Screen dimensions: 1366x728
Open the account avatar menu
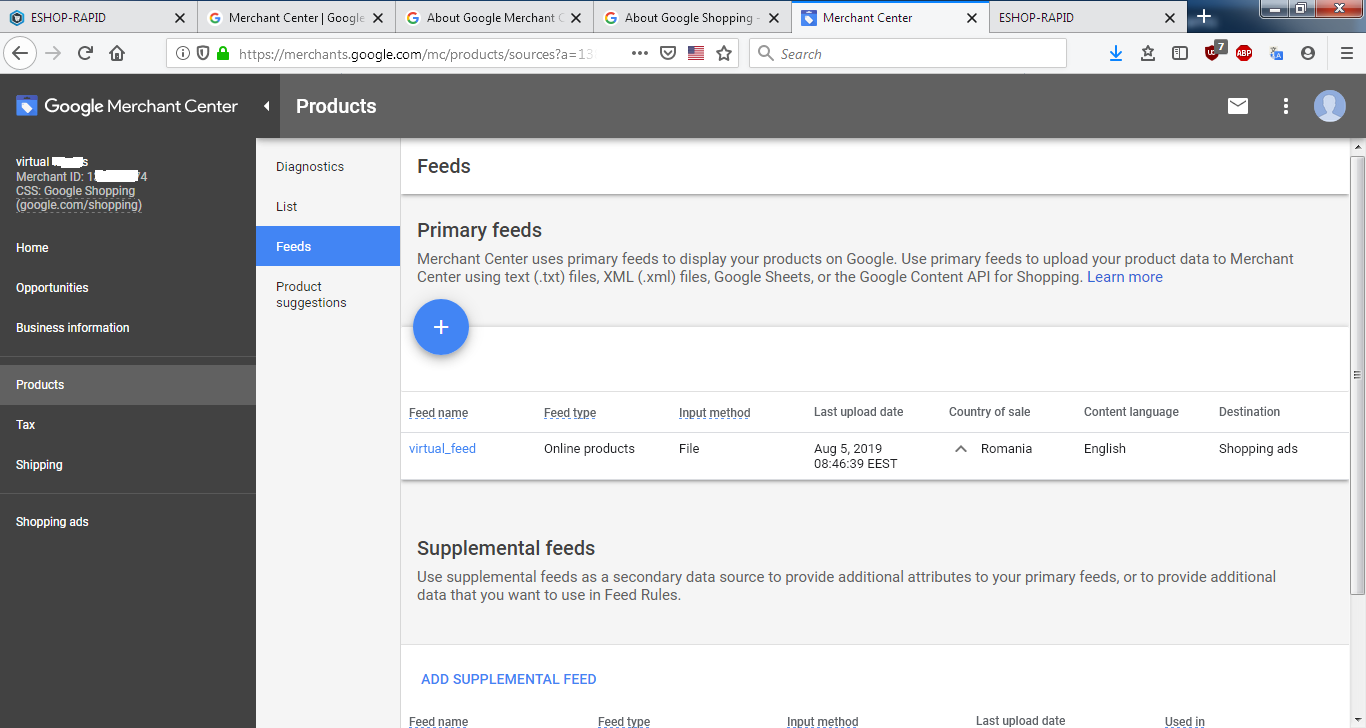[x=1329, y=106]
